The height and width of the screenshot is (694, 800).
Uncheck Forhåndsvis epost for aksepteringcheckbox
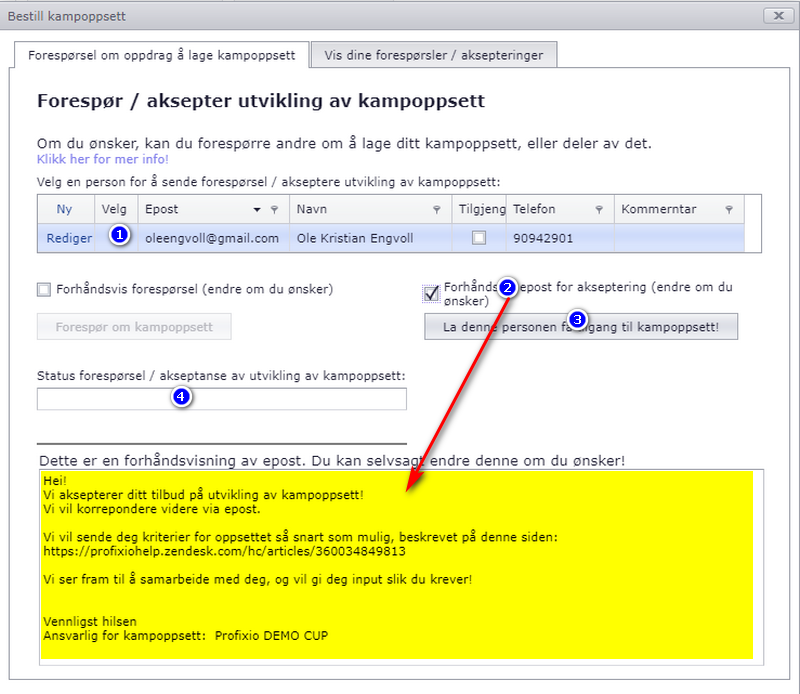(x=431, y=293)
